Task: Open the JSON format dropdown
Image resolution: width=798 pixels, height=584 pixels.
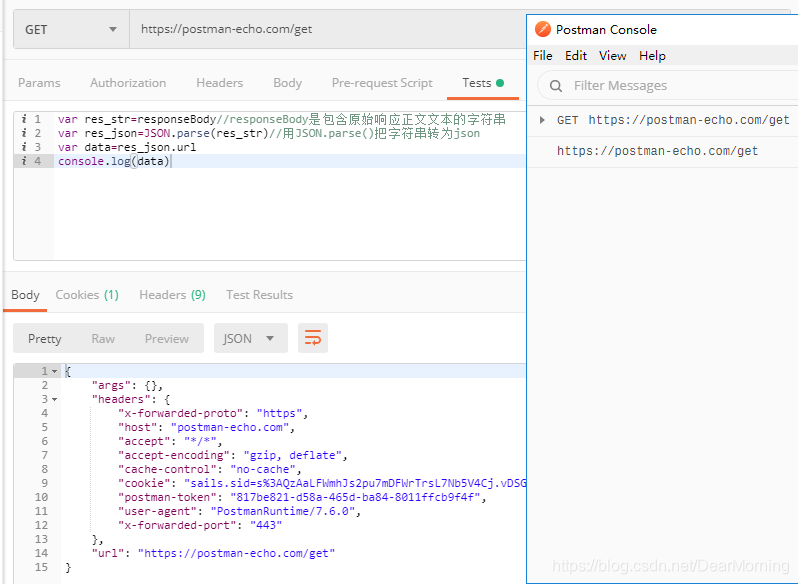Action: 250,338
